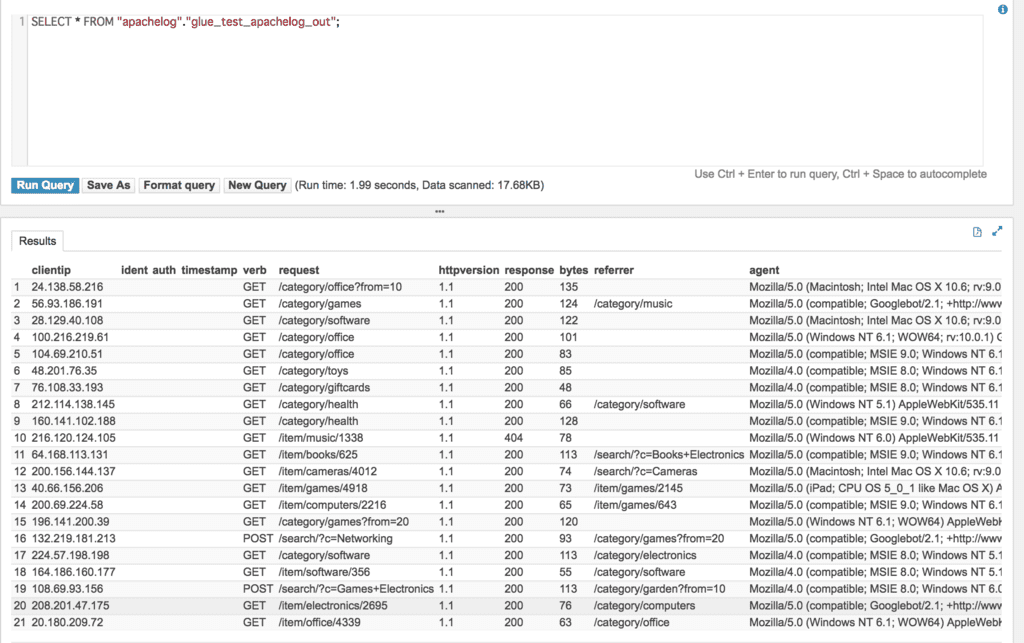
Task: Click the panel resize handle between editor and results
Action: coord(439,211)
